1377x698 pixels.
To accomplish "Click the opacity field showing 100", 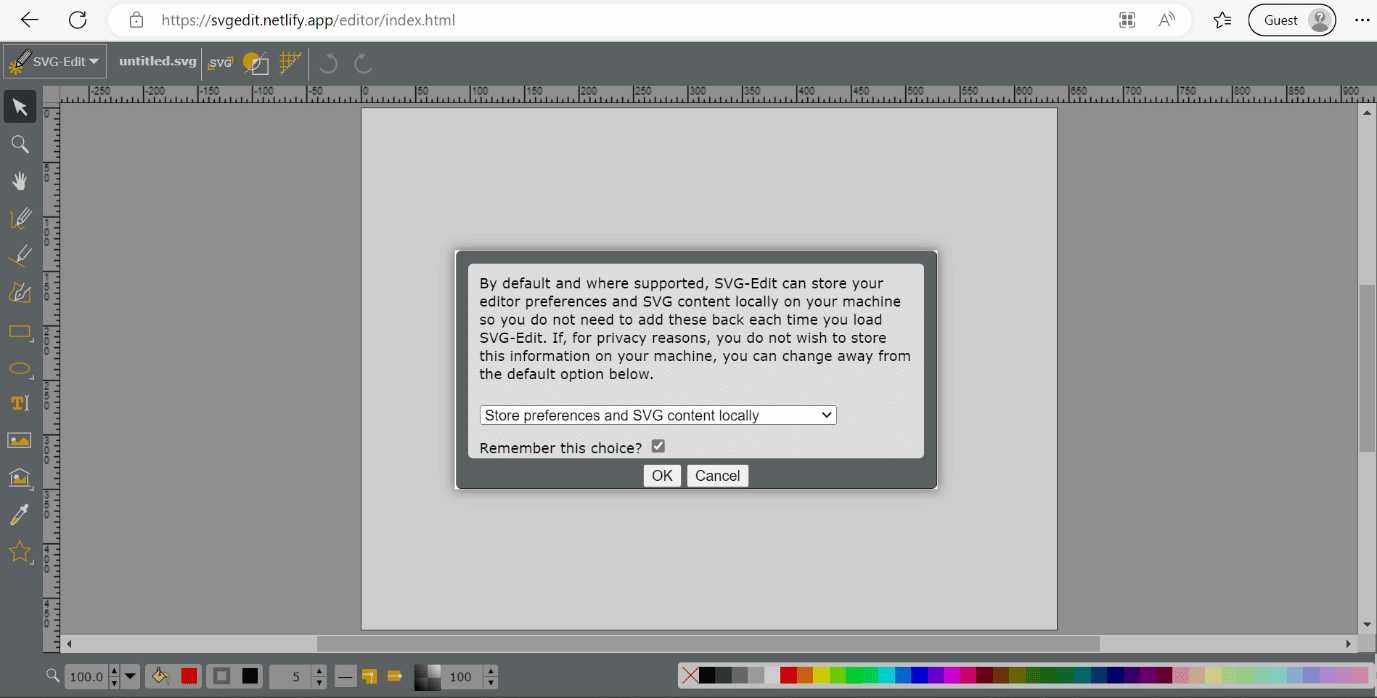I will (461, 676).
